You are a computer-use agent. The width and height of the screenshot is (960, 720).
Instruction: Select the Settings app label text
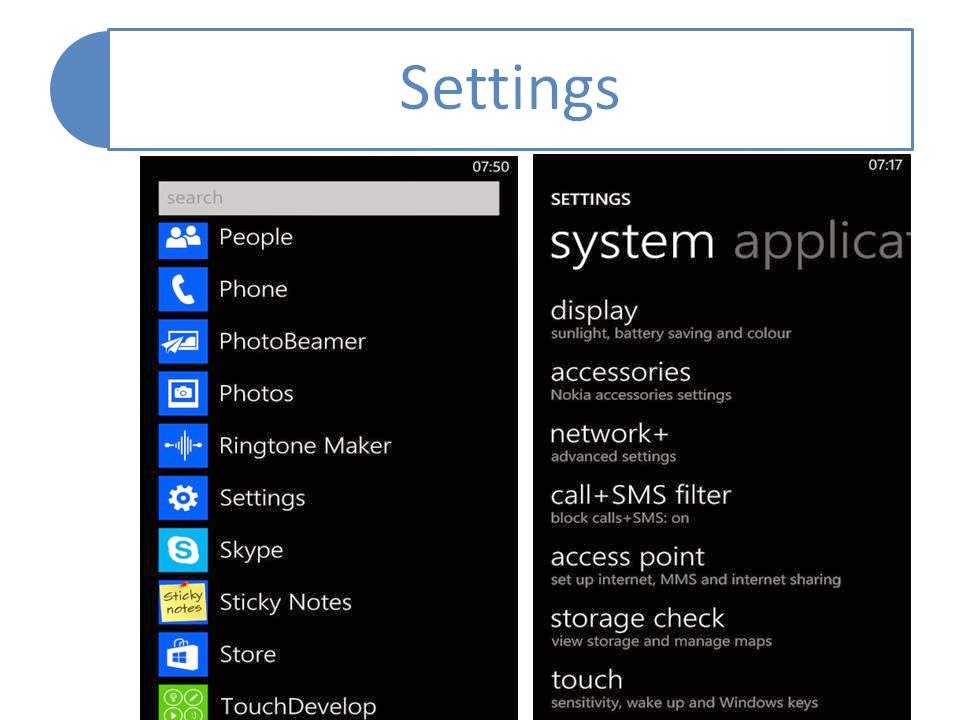click(x=262, y=498)
